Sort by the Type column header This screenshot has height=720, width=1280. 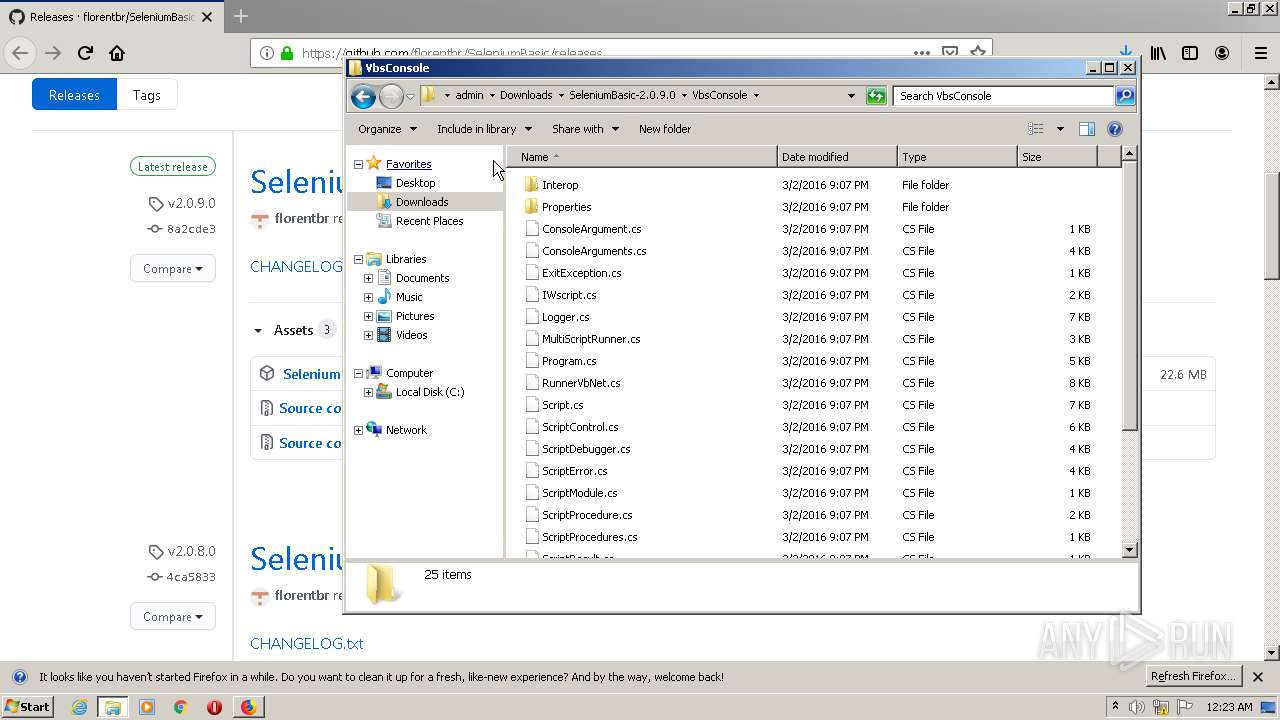tap(957, 157)
